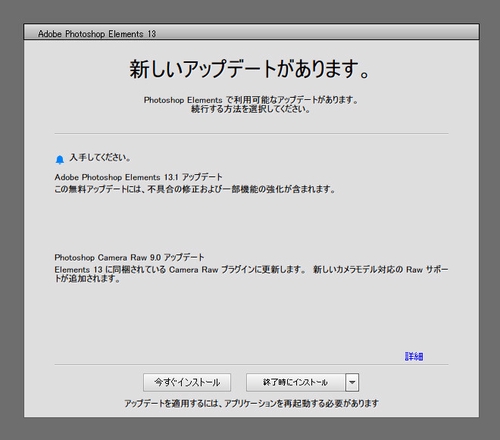
Task: Click the 新しいアップデートがあります heading
Action: point(250,69)
